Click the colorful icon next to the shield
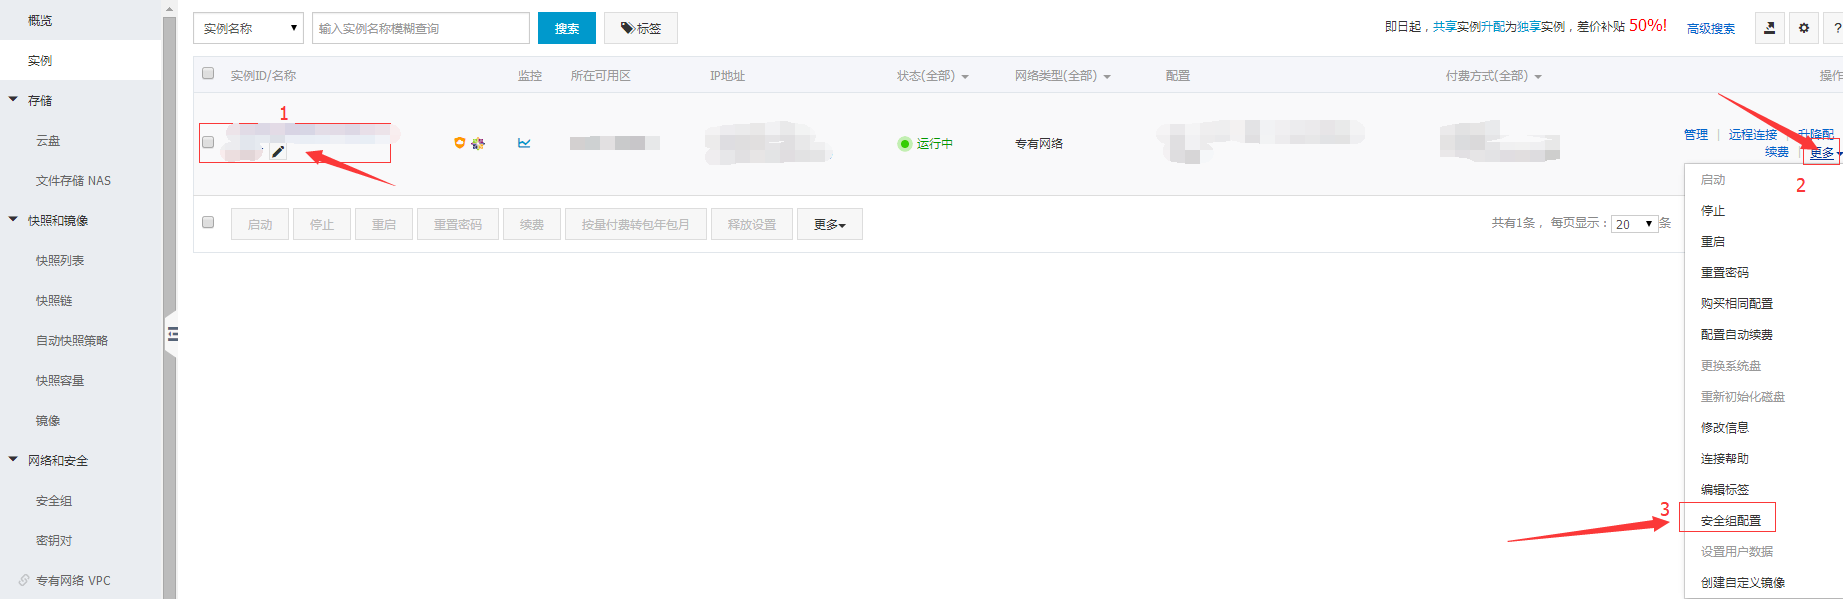 coord(478,143)
